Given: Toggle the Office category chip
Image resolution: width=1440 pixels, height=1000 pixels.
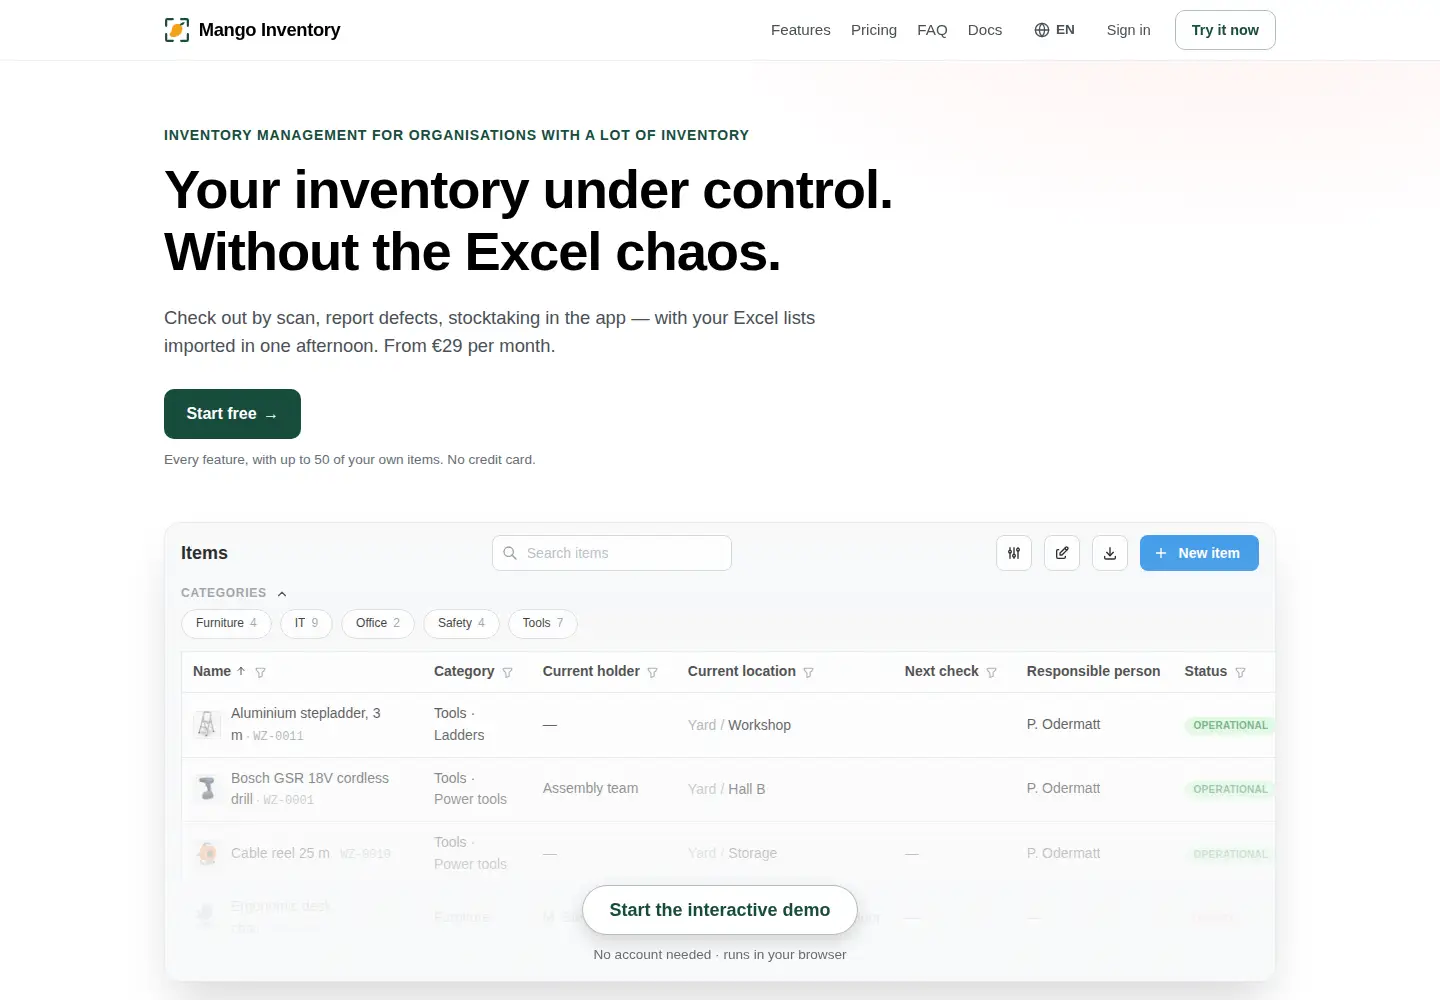Looking at the screenshot, I should pos(378,623).
